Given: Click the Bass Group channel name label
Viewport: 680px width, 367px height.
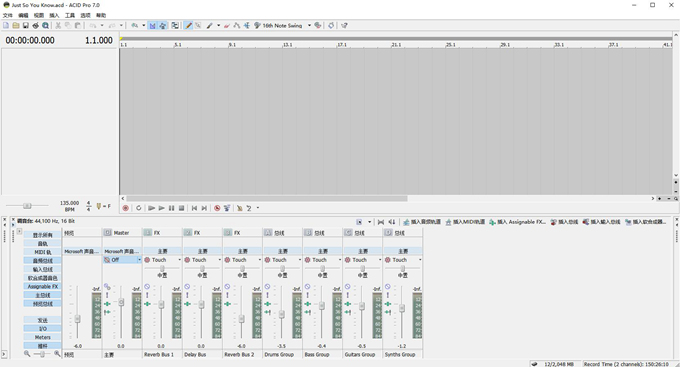Looking at the screenshot, I should (x=317, y=354).
